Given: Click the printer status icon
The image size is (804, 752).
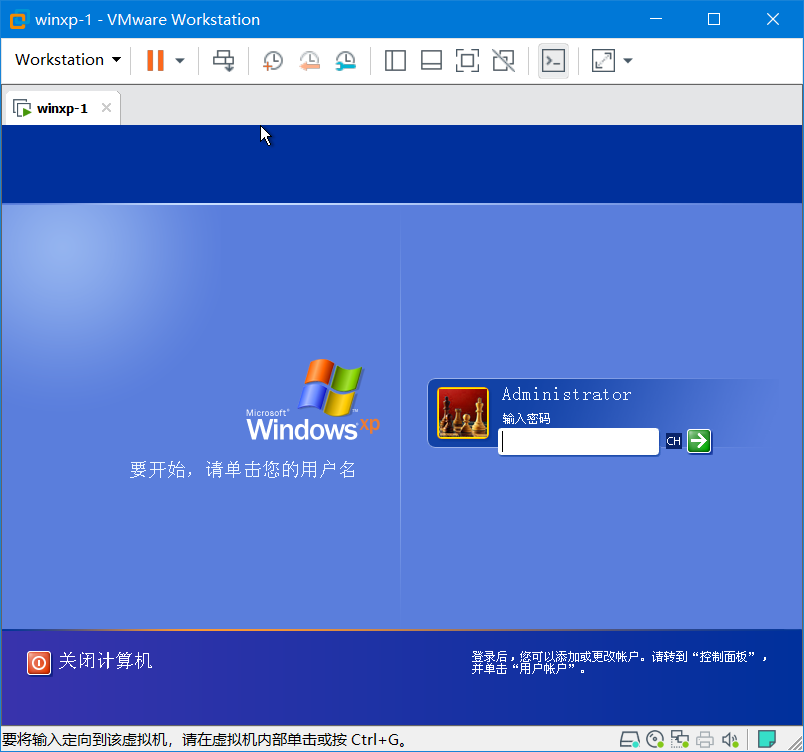Looking at the screenshot, I should pyautogui.click(x=705, y=739).
